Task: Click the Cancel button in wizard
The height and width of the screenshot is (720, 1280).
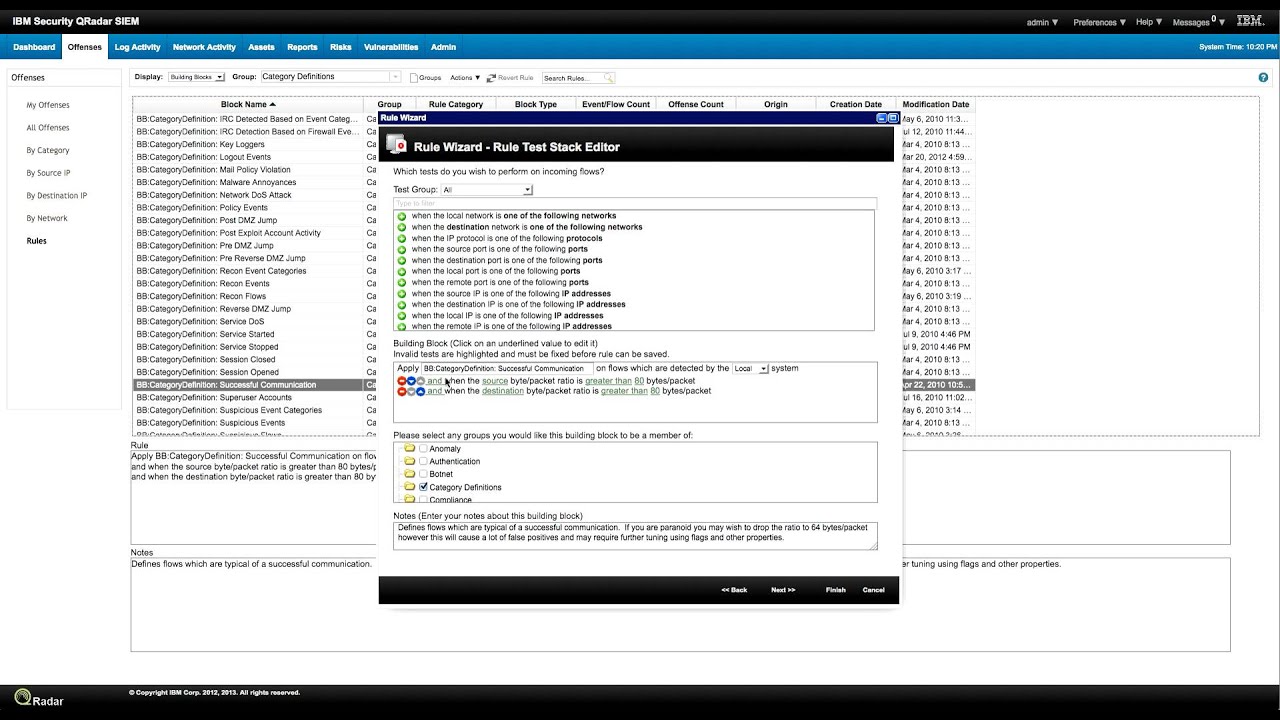Action: coord(874,590)
